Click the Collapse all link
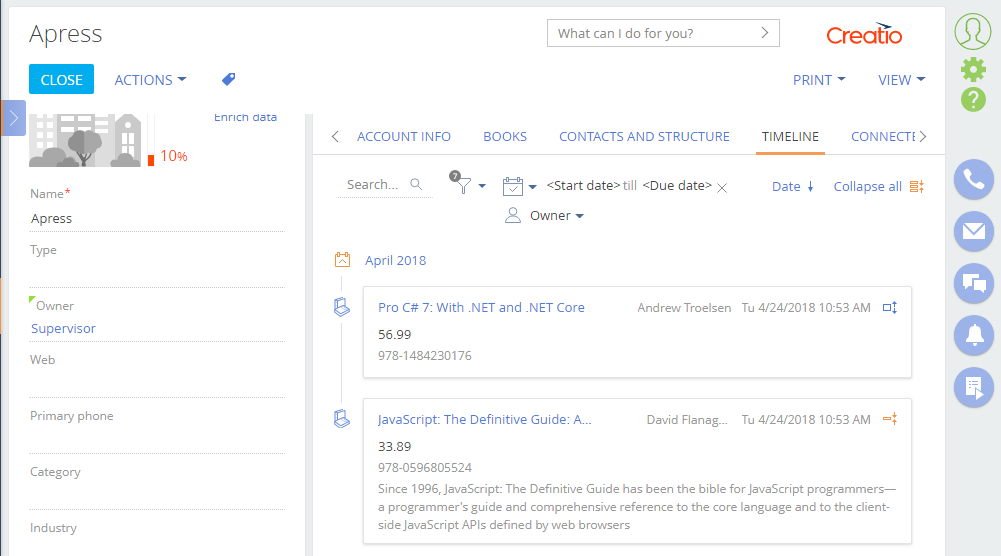 (867, 186)
